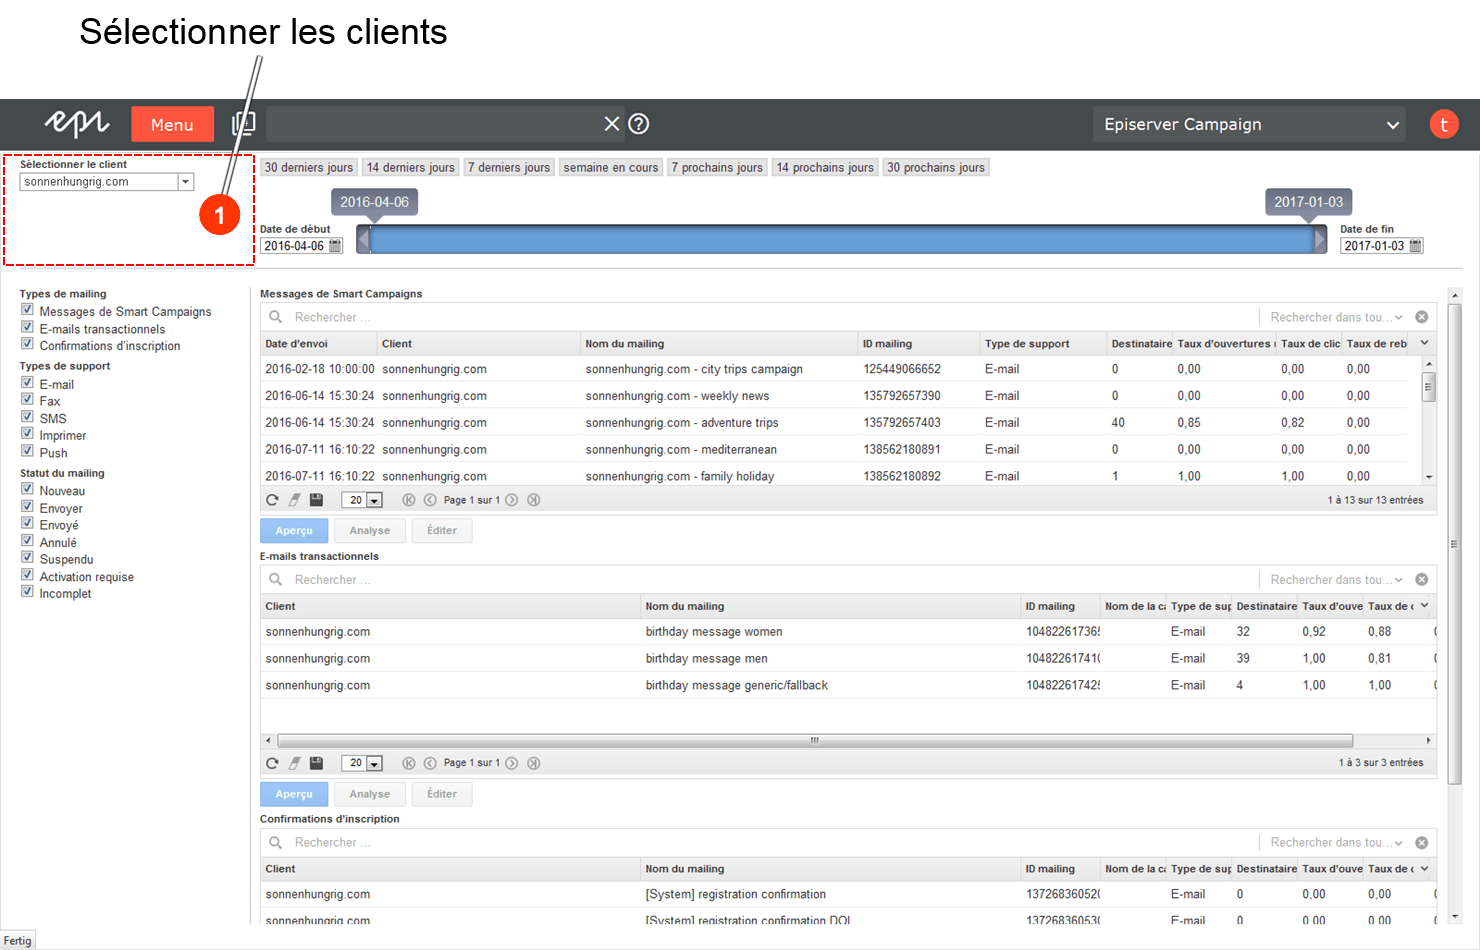The image size is (1480, 950).
Task: Click Aperçu button under E-mails transactionnels
Action: pyautogui.click(x=294, y=794)
